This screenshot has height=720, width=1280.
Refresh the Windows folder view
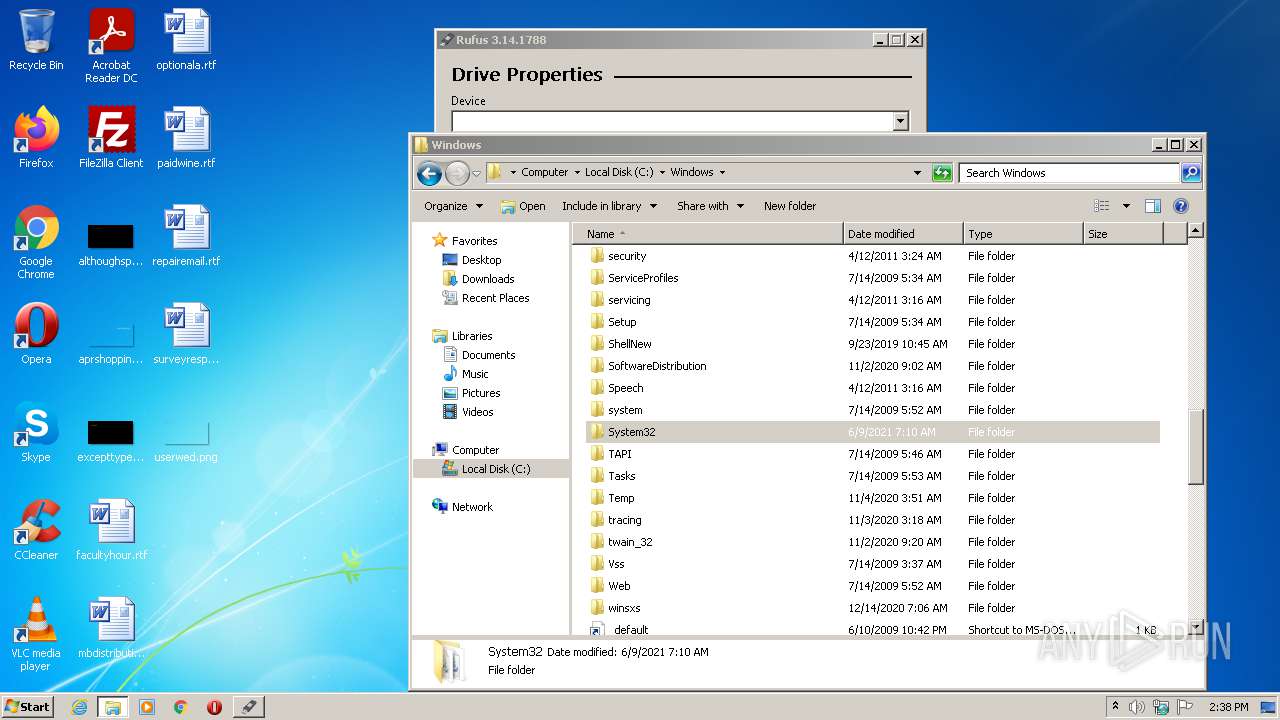point(941,173)
